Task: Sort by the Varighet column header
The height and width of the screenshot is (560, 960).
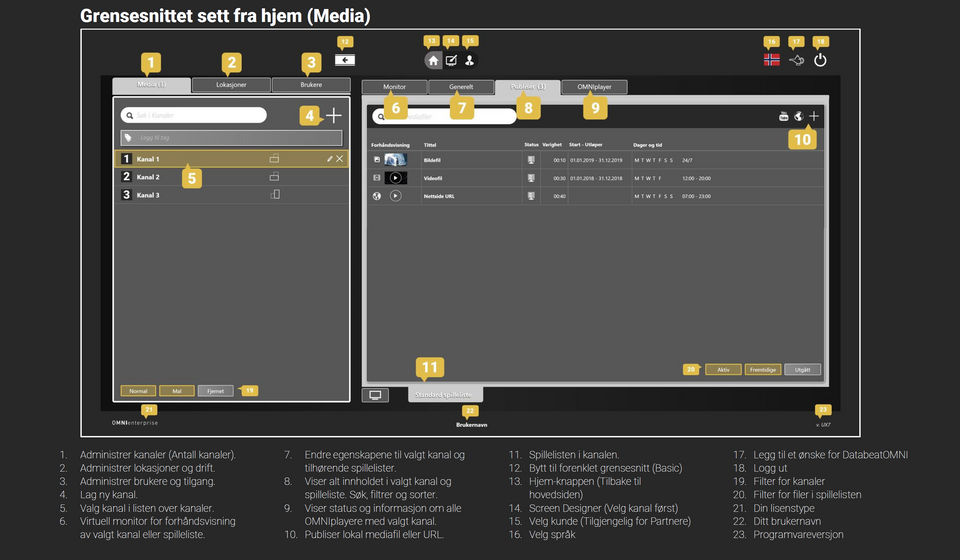Action: coord(552,145)
